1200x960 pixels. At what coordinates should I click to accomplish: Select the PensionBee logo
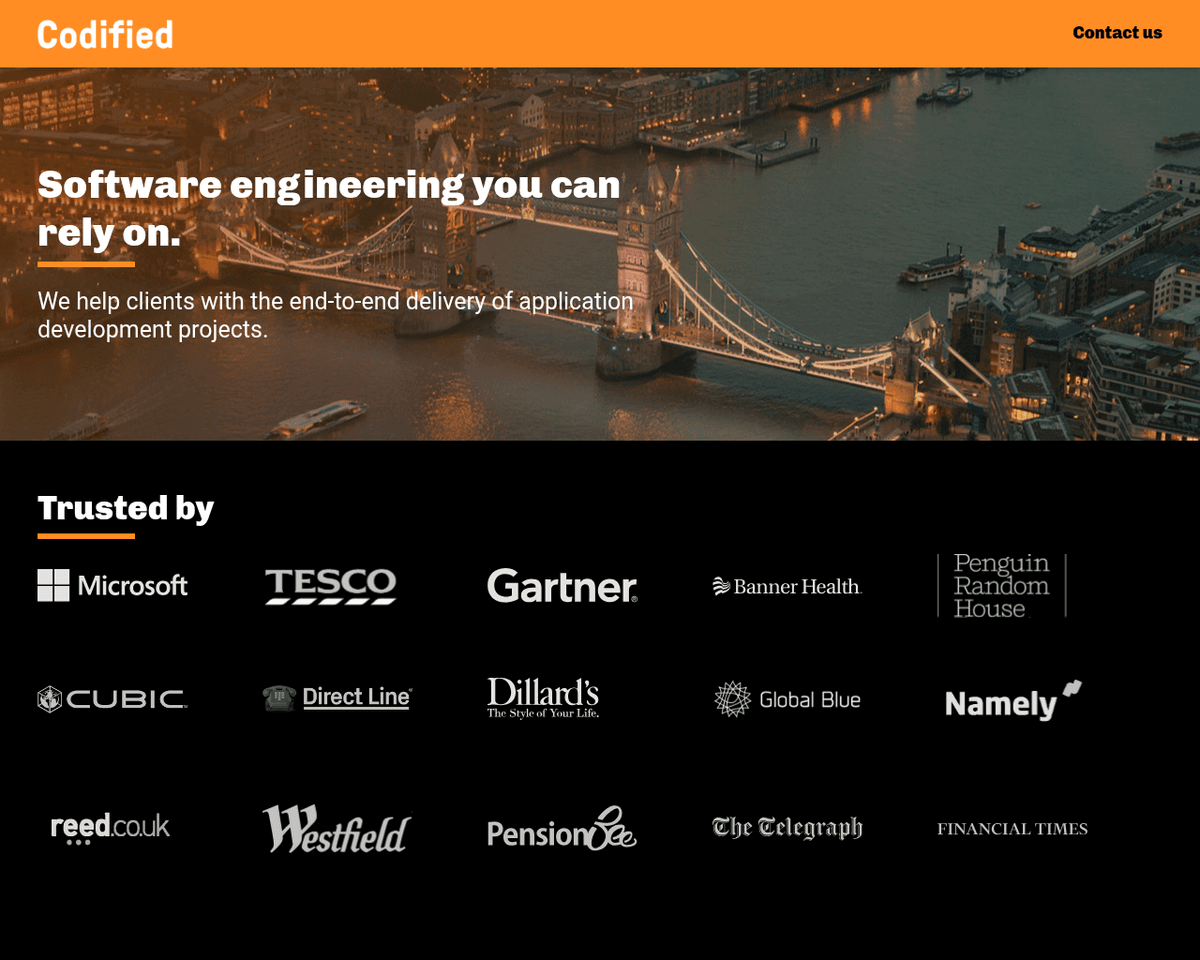point(561,829)
